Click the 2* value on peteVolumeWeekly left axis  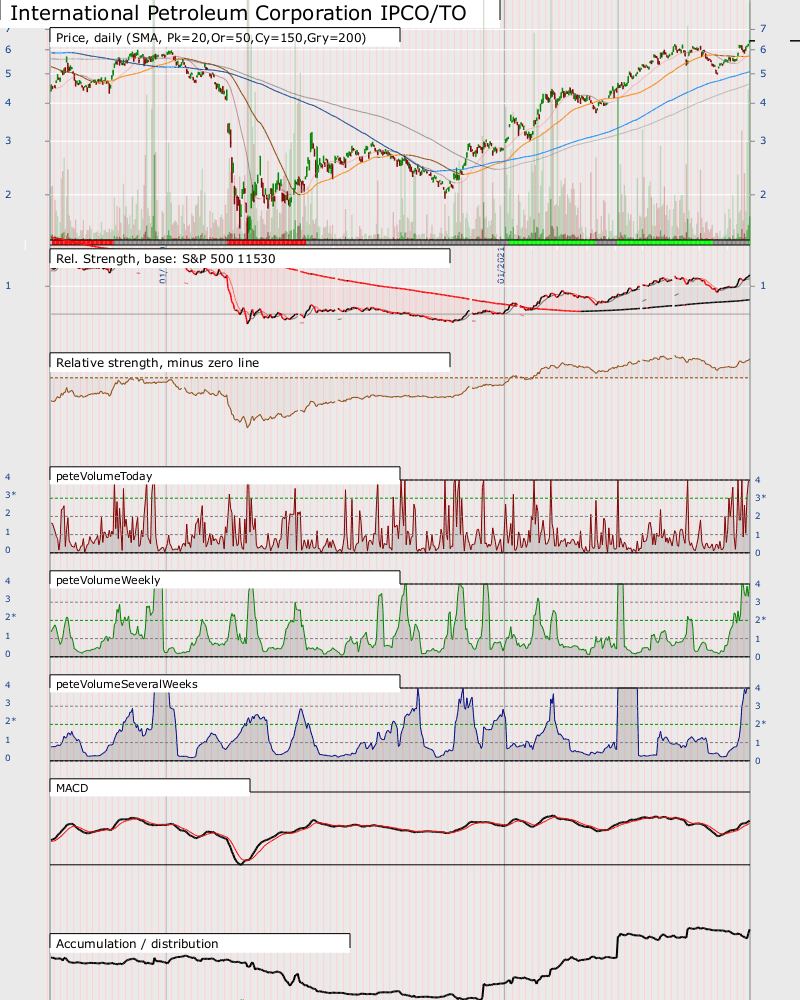click(11, 617)
